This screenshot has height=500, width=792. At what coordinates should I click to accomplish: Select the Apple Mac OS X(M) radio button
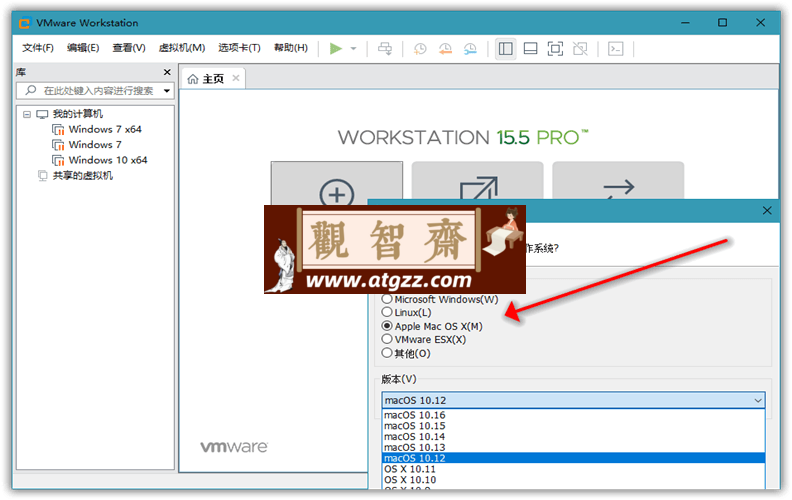387,326
